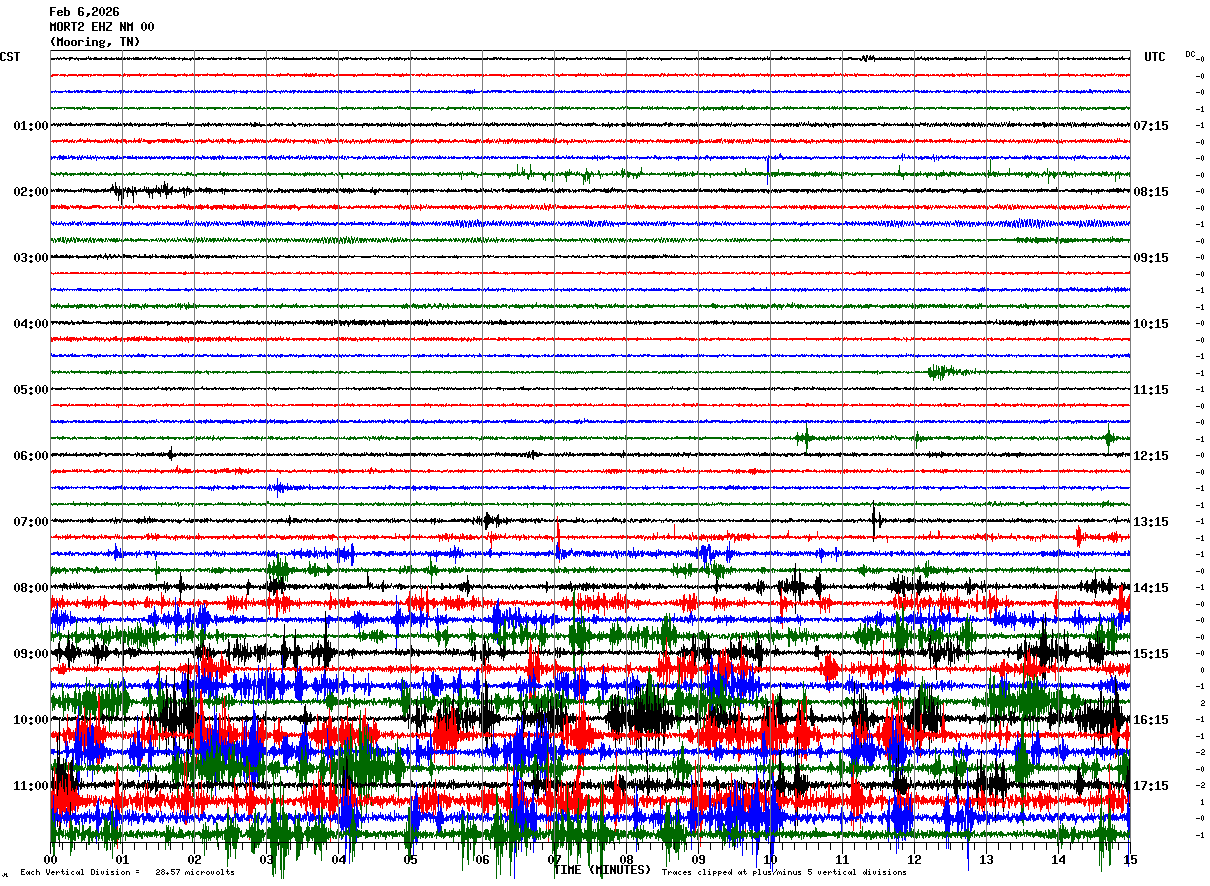The image size is (1210, 886).
Task: Select the 11:00 CST time marker
Action: click(x=31, y=786)
